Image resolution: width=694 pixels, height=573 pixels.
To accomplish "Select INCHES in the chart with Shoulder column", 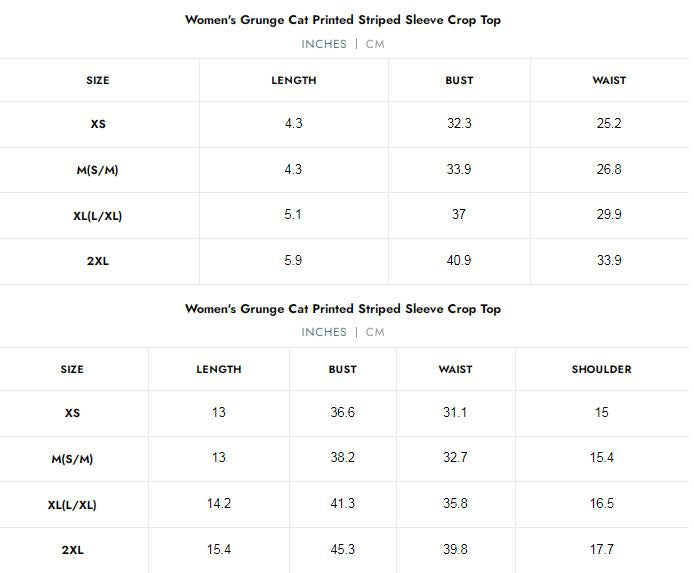I will 324,332.
